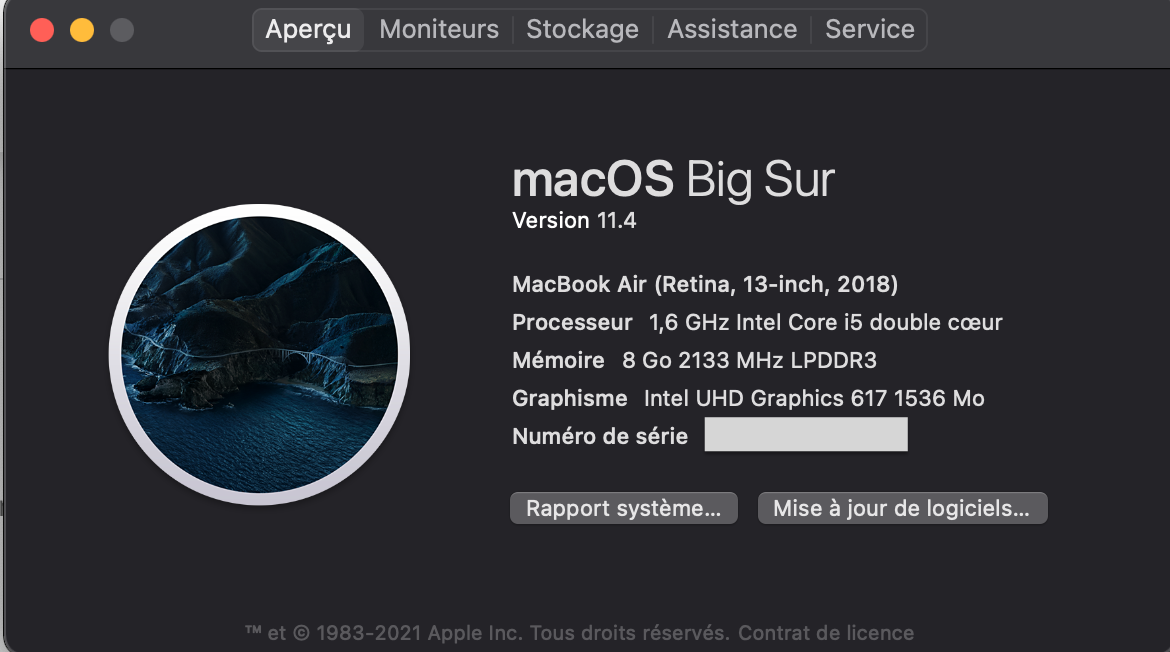Go to the Service tab
Screen dimensions: 1170x652
869,30
